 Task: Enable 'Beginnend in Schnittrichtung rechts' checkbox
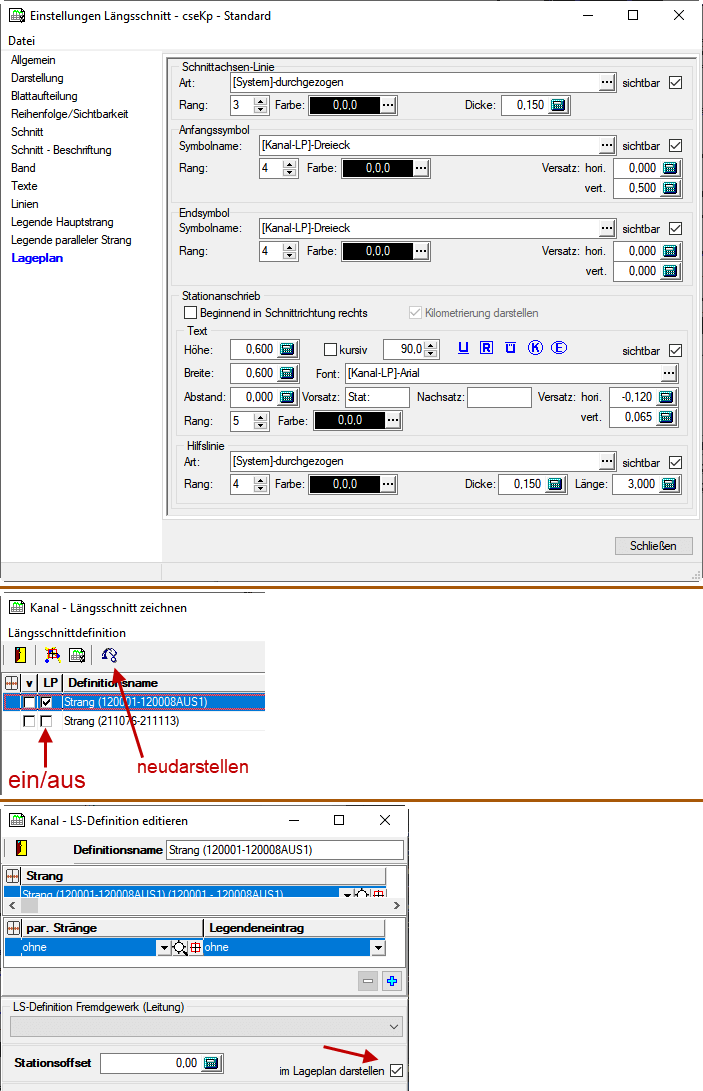pyautogui.click(x=191, y=313)
